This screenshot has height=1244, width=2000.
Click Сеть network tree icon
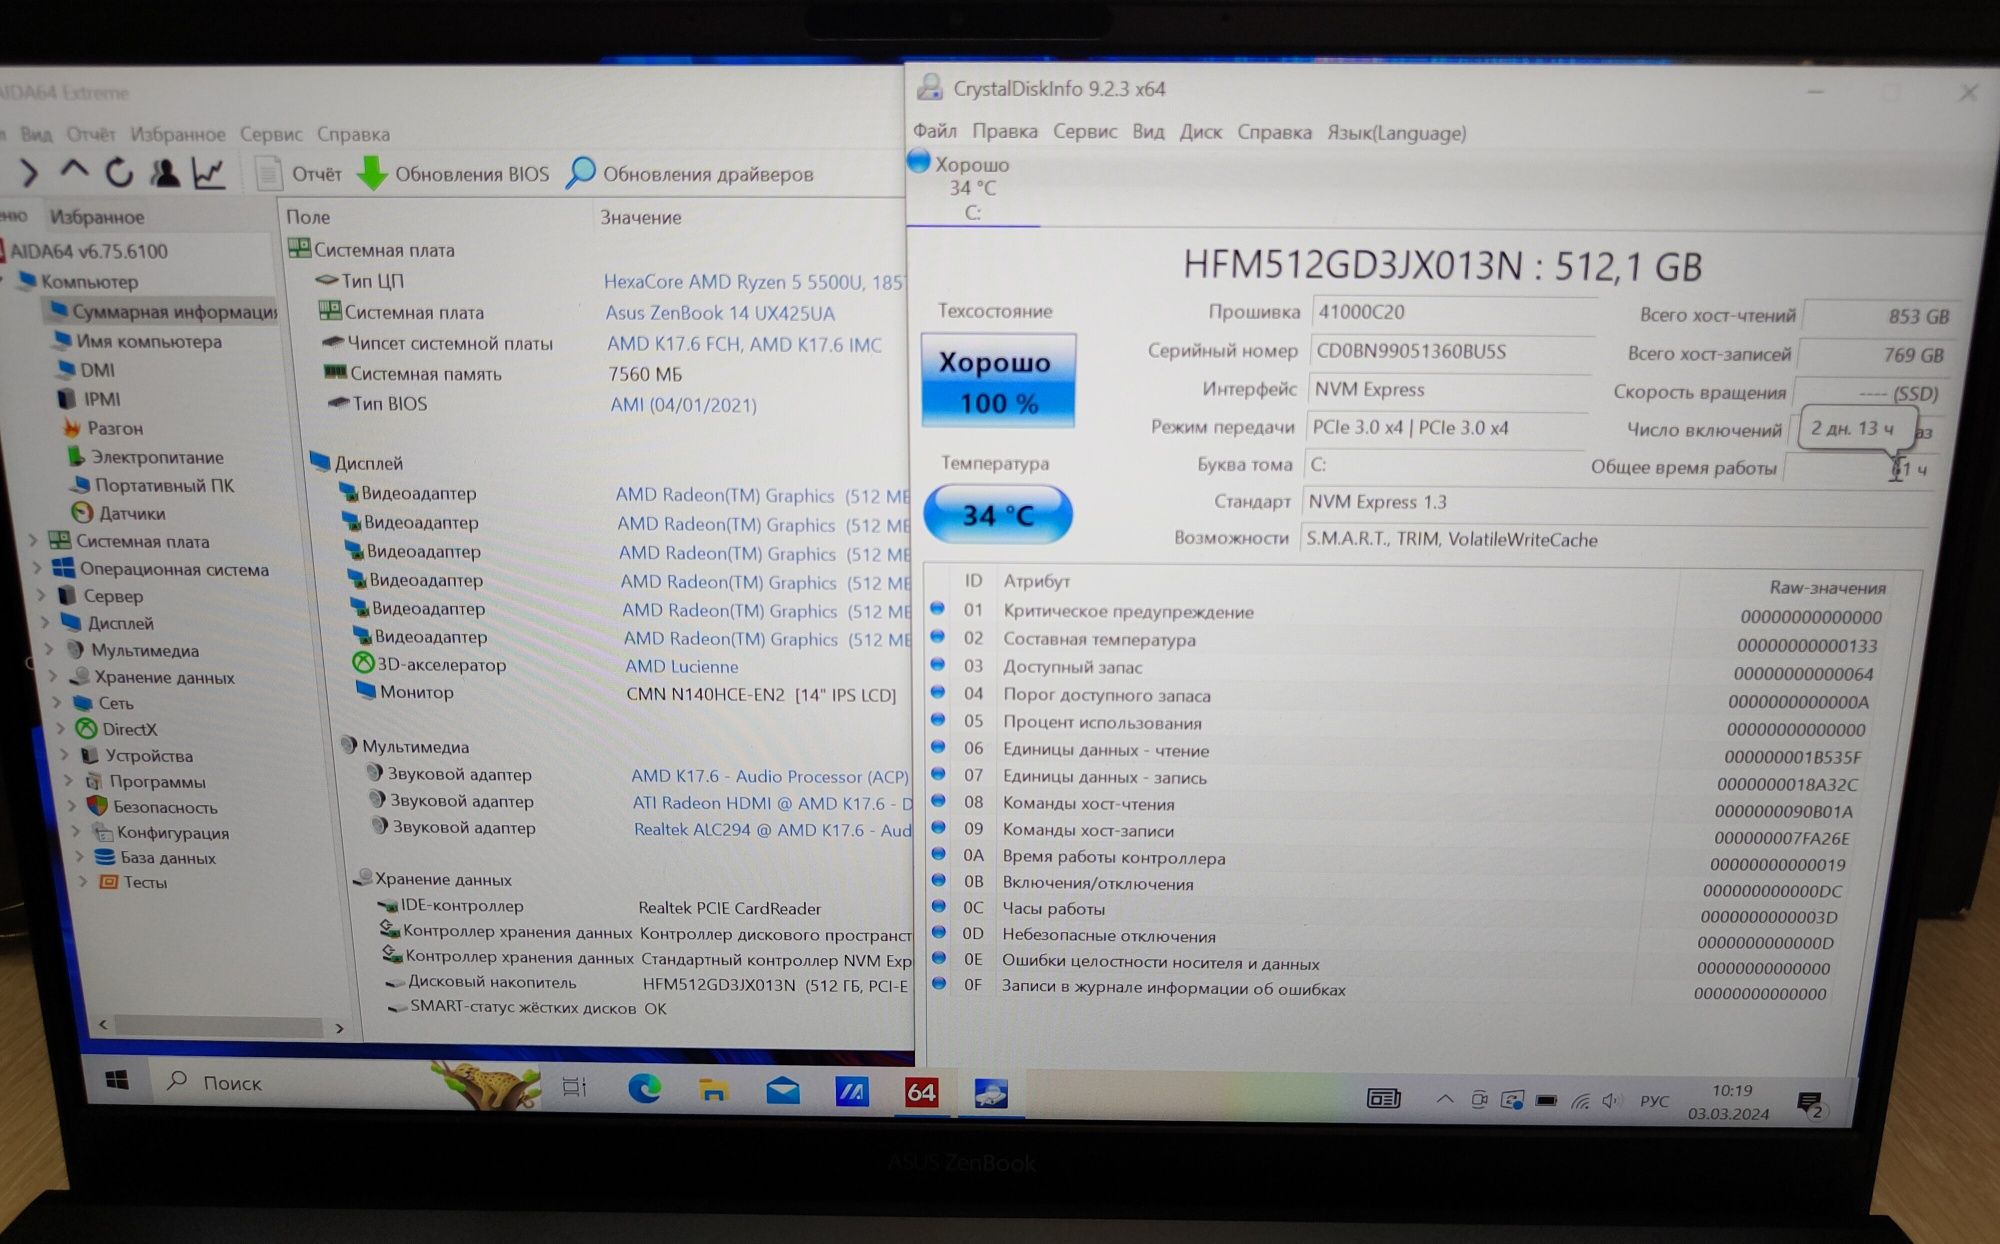83,703
